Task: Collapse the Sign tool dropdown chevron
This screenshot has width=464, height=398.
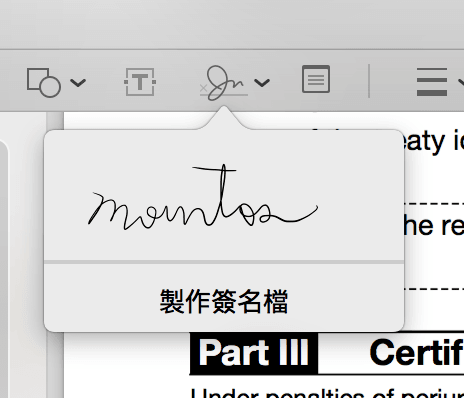Action: (x=262, y=82)
